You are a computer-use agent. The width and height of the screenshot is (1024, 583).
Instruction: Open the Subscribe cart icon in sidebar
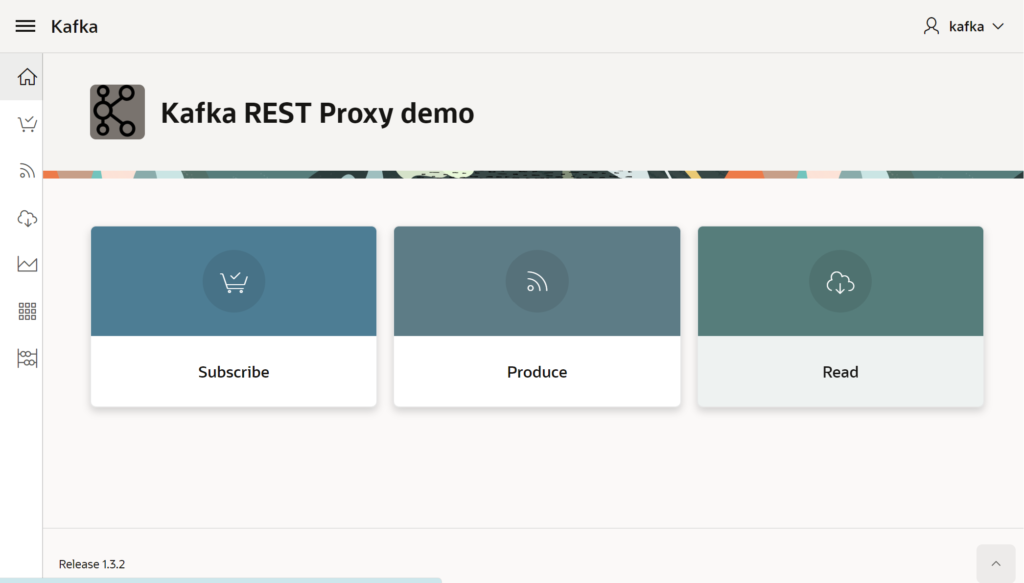click(27, 124)
